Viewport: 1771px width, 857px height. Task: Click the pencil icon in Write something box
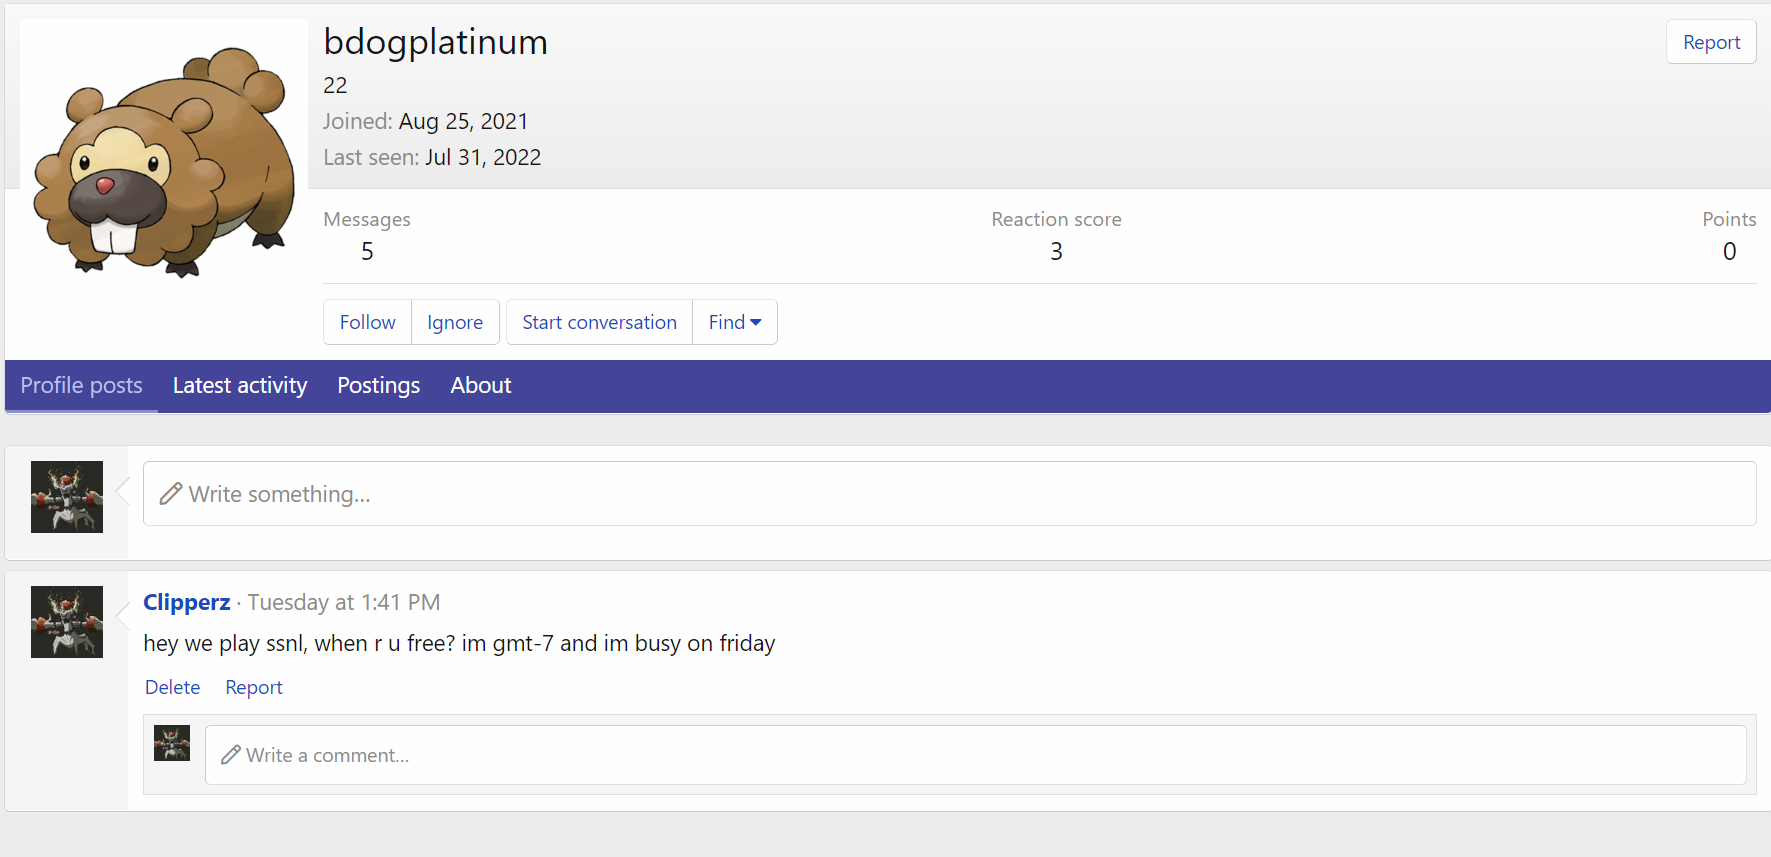171,494
